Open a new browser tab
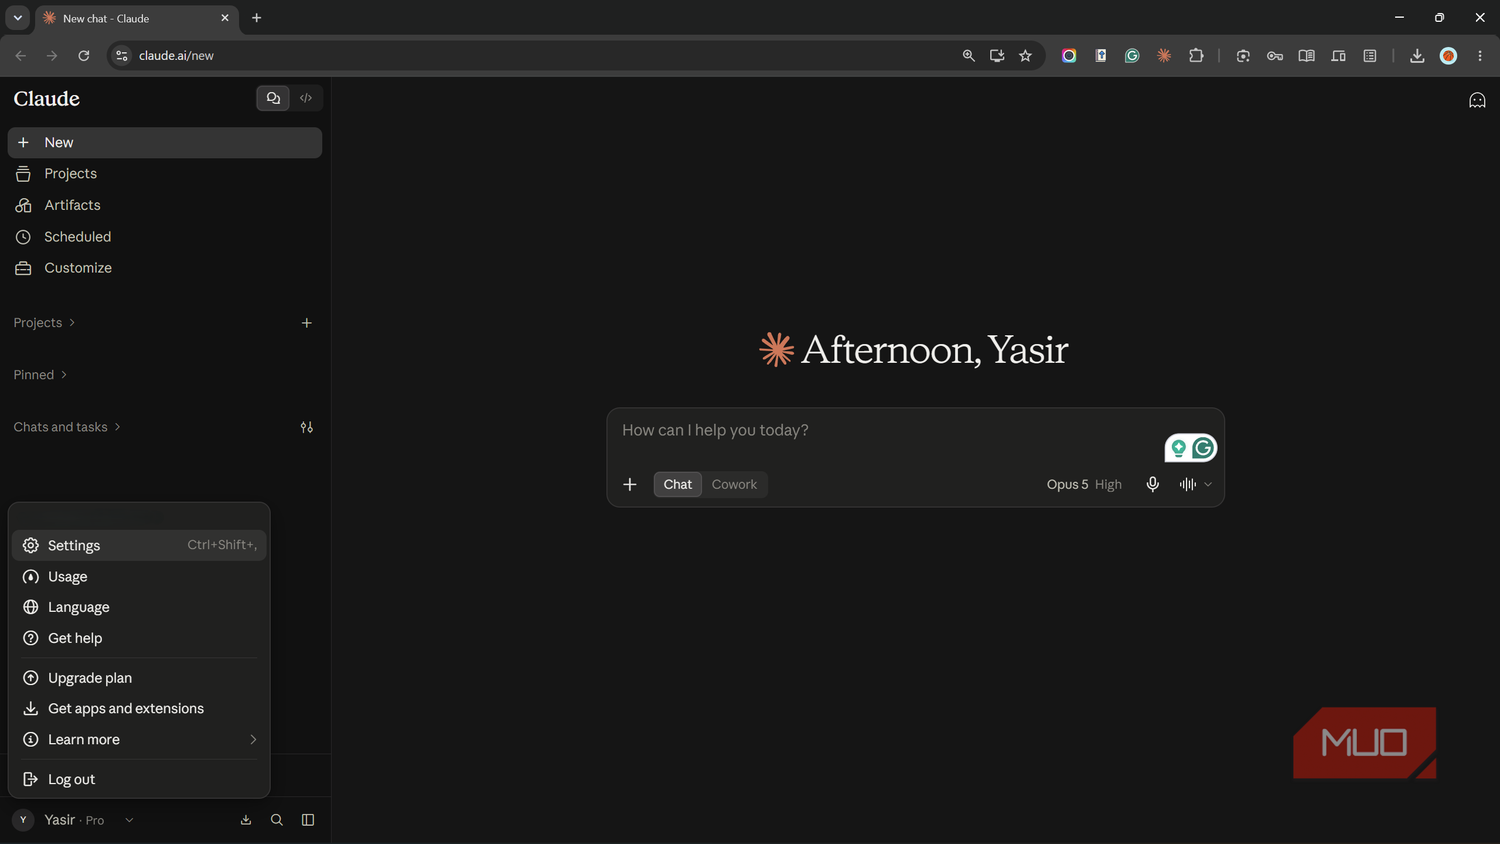This screenshot has width=1500, height=844. [x=257, y=18]
